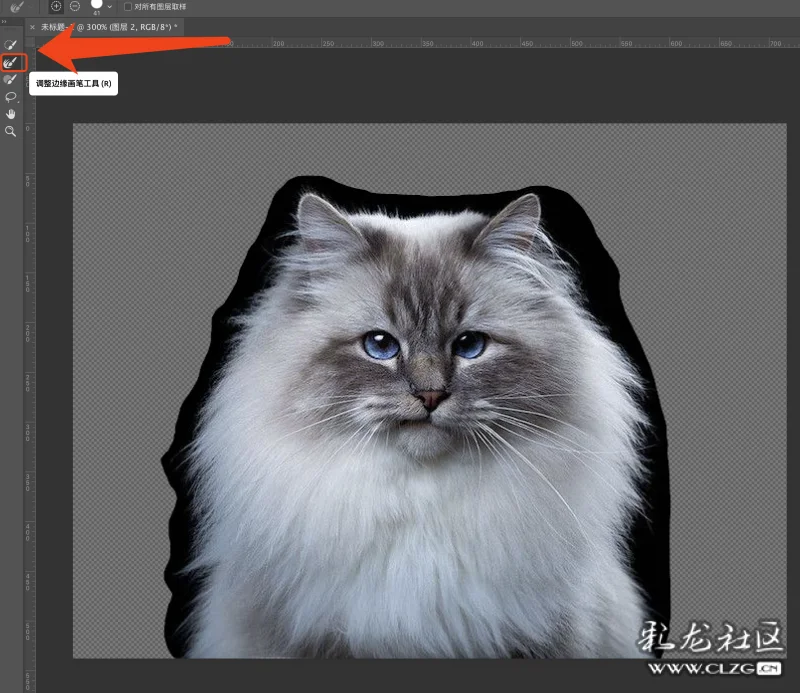This screenshot has width=800, height=693.
Task: Select the Refine Edge Brush tool
Action: coord(11,63)
